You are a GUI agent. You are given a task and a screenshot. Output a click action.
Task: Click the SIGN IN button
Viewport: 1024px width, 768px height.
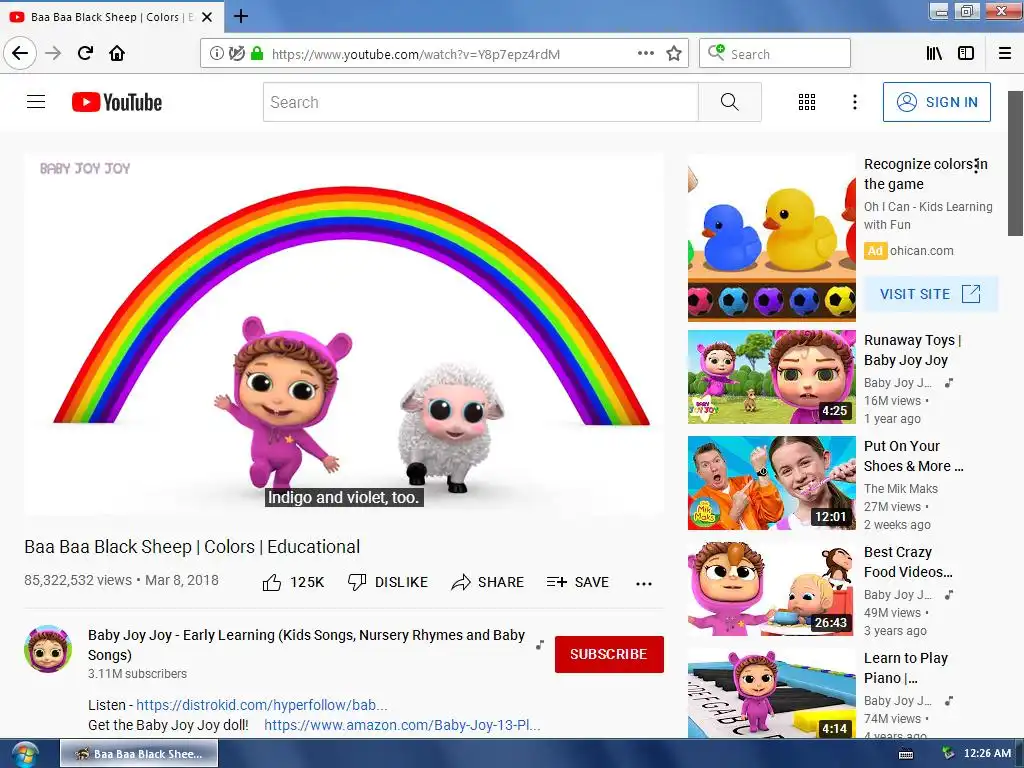pos(936,102)
